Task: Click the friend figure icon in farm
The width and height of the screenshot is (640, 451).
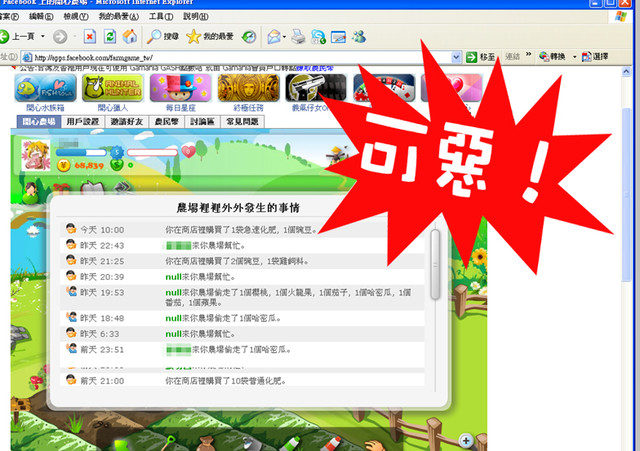Action: [x=31, y=193]
